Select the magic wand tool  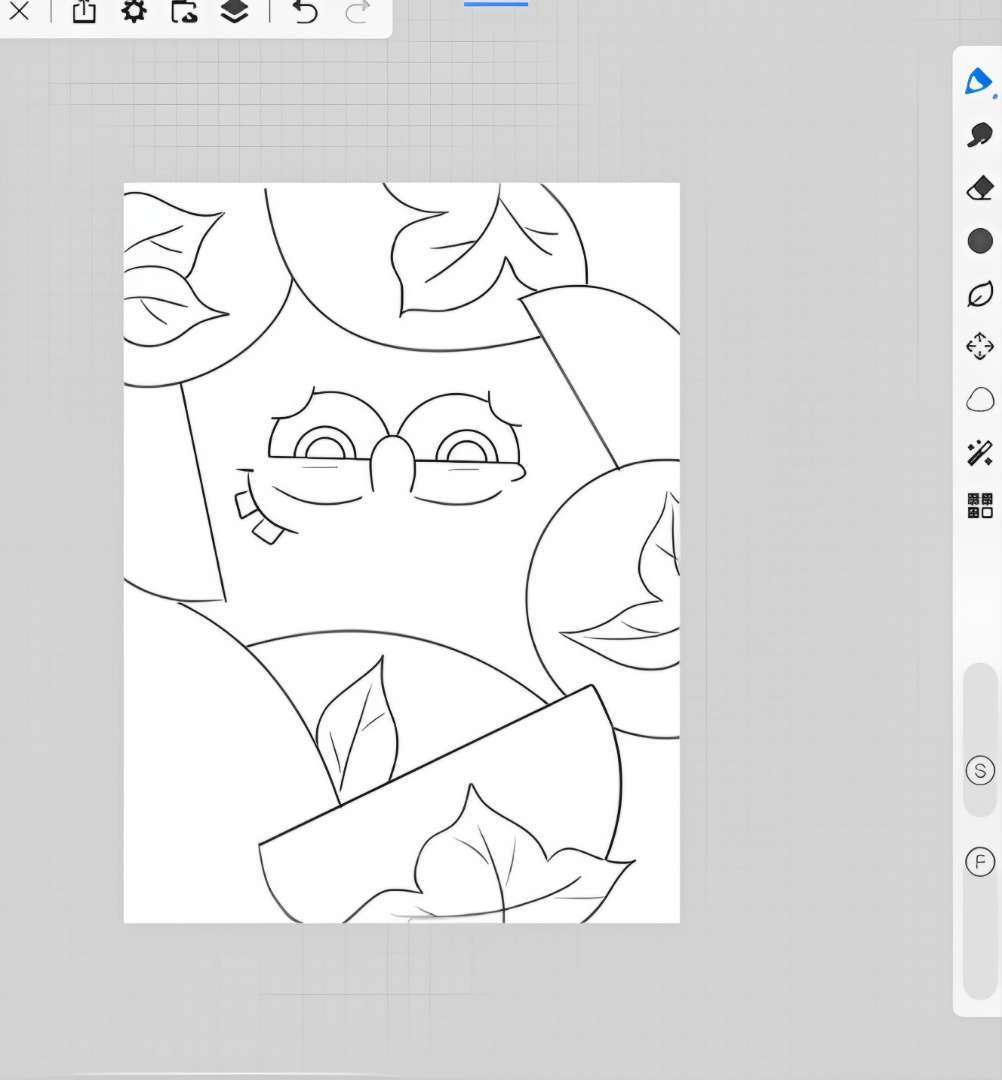coord(980,453)
